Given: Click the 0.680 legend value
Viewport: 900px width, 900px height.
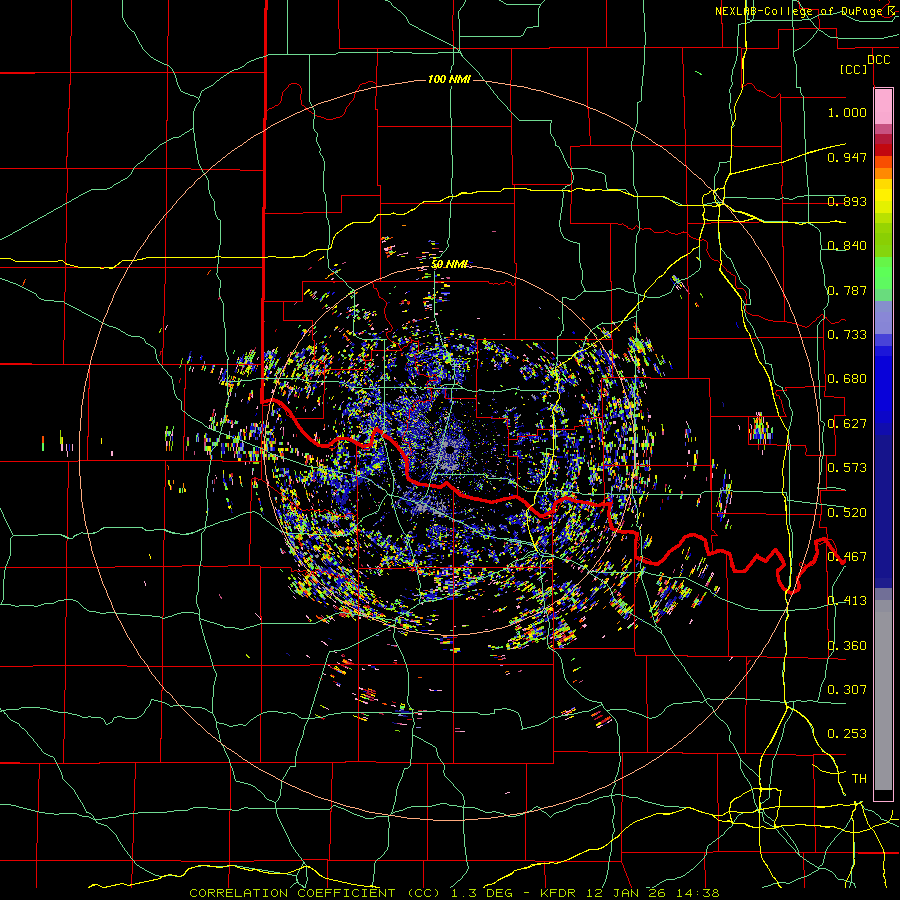Looking at the screenshot, I should pyautogui.click(x=847, y=379).
